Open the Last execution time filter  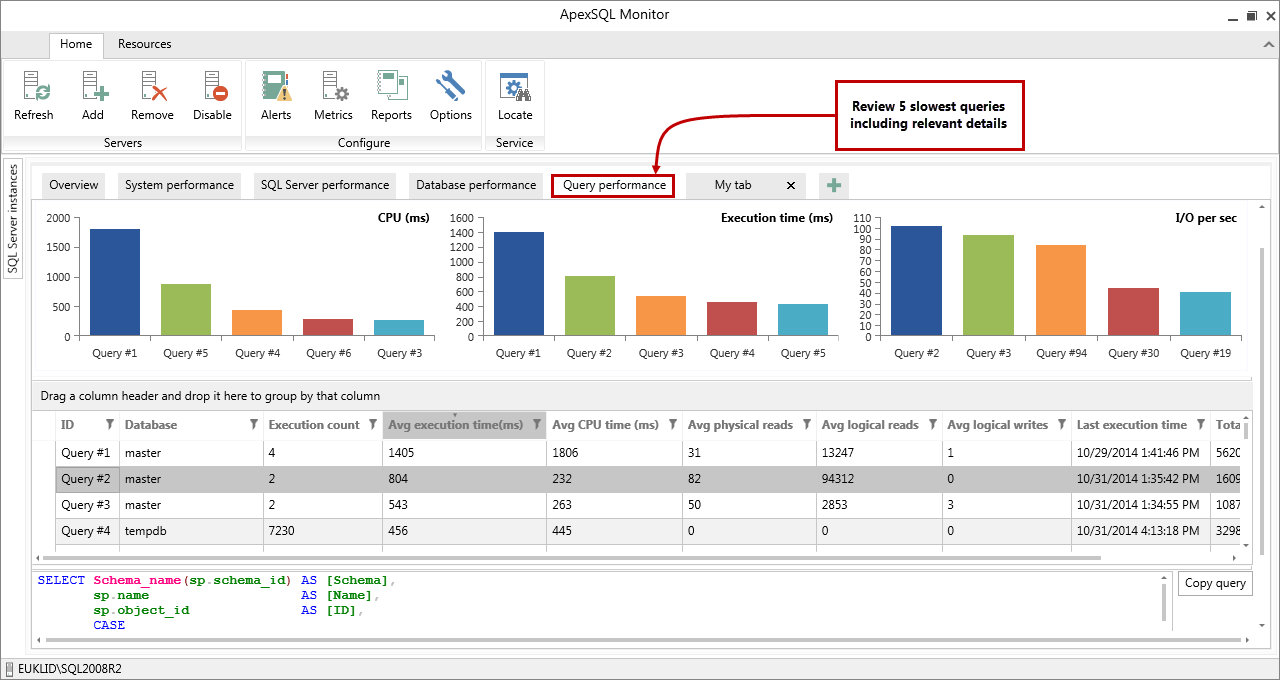click(x=1201, y=425)
